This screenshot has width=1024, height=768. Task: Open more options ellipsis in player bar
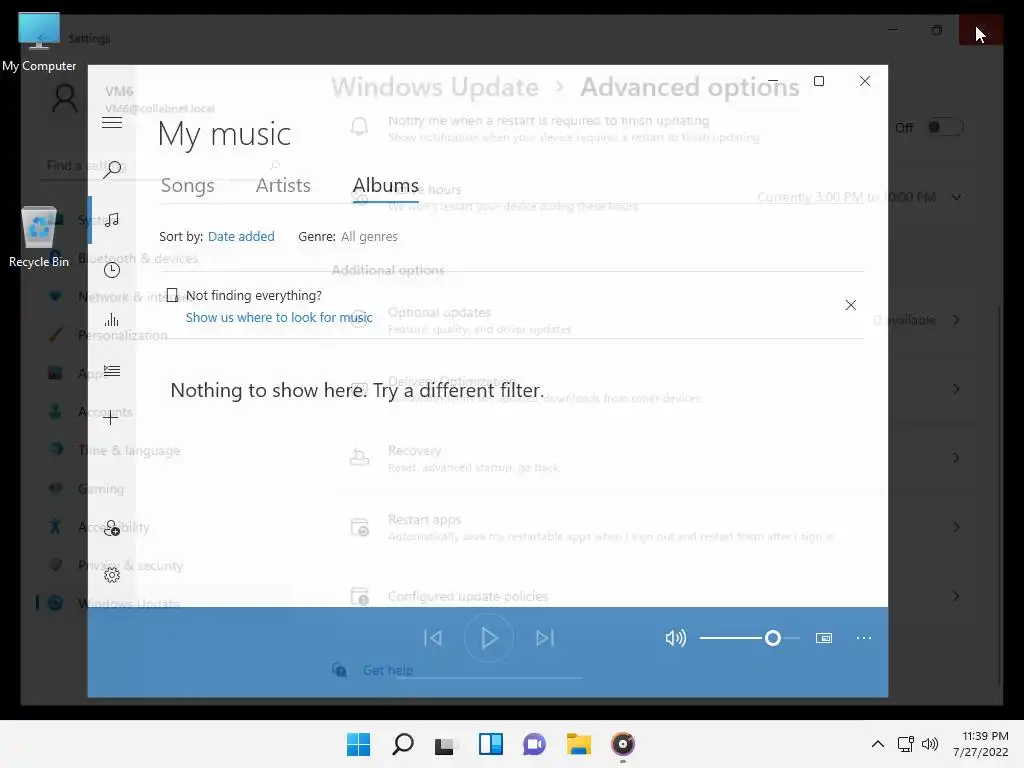[x=864, y=638]
